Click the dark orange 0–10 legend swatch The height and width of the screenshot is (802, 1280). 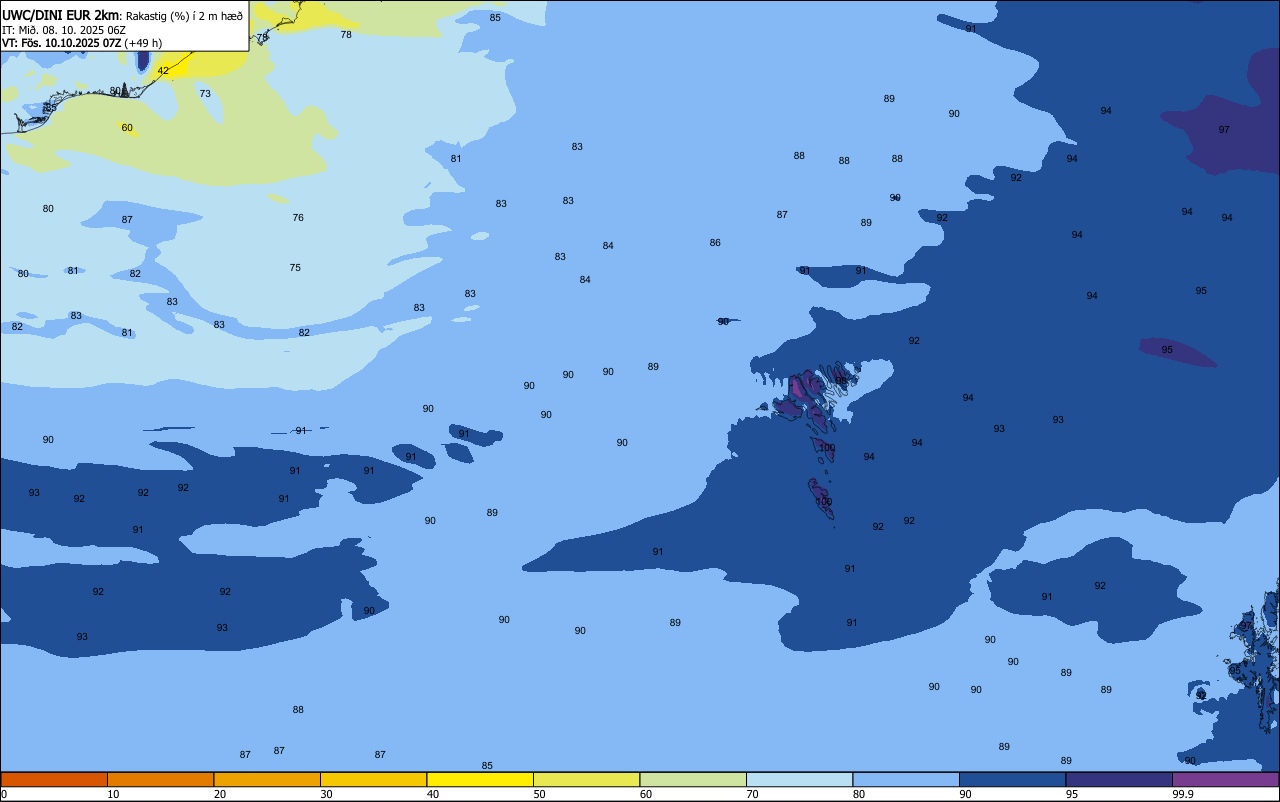[54, 779]
